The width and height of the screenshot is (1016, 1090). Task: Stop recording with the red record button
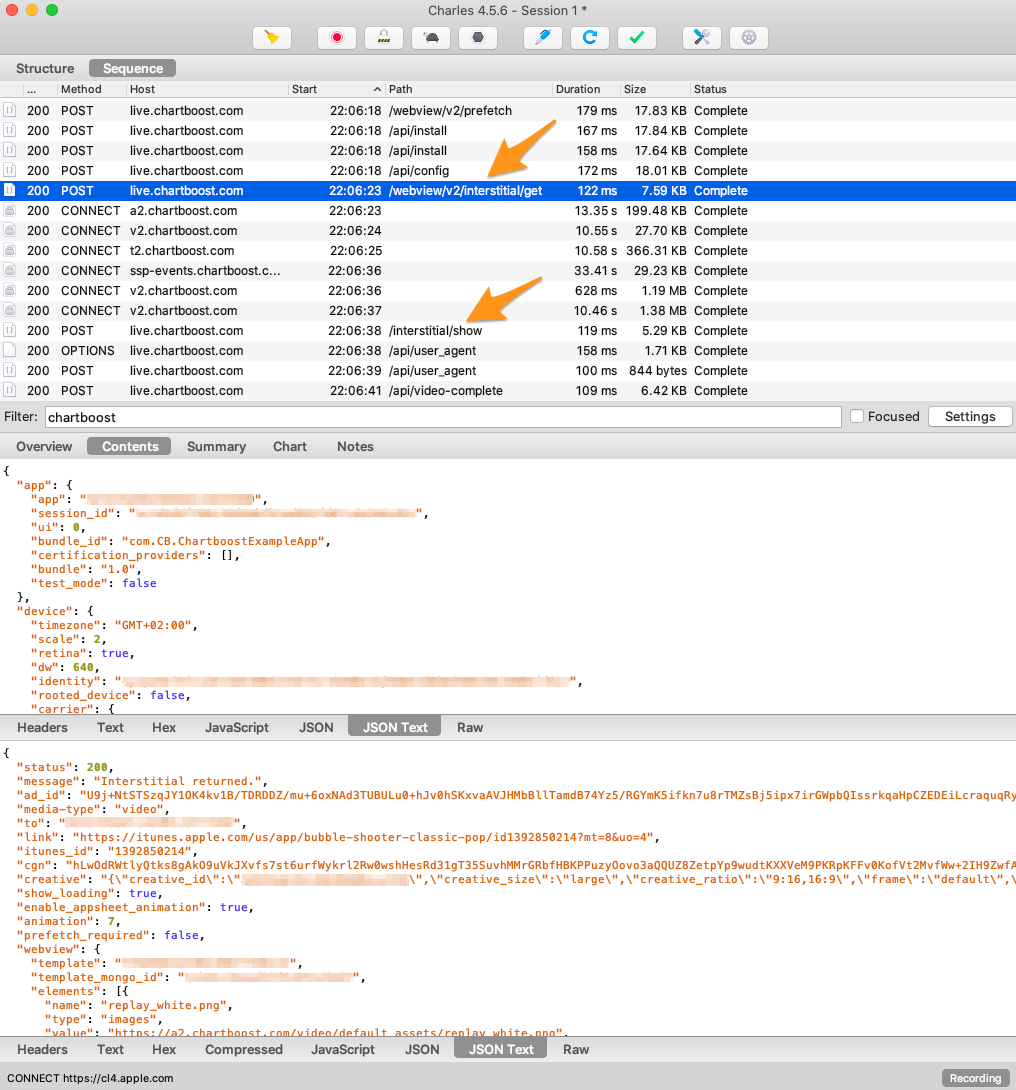337,38
